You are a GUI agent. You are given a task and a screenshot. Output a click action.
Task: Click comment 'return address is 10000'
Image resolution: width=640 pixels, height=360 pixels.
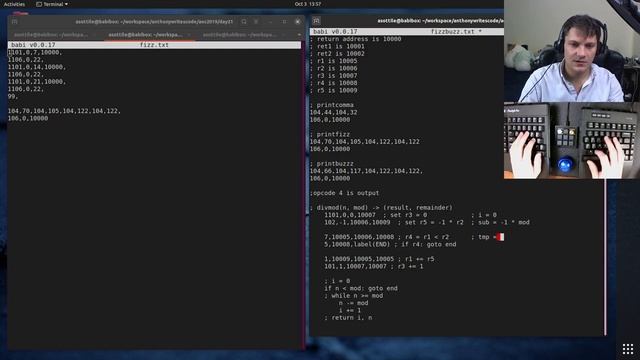tap(356, 39)
